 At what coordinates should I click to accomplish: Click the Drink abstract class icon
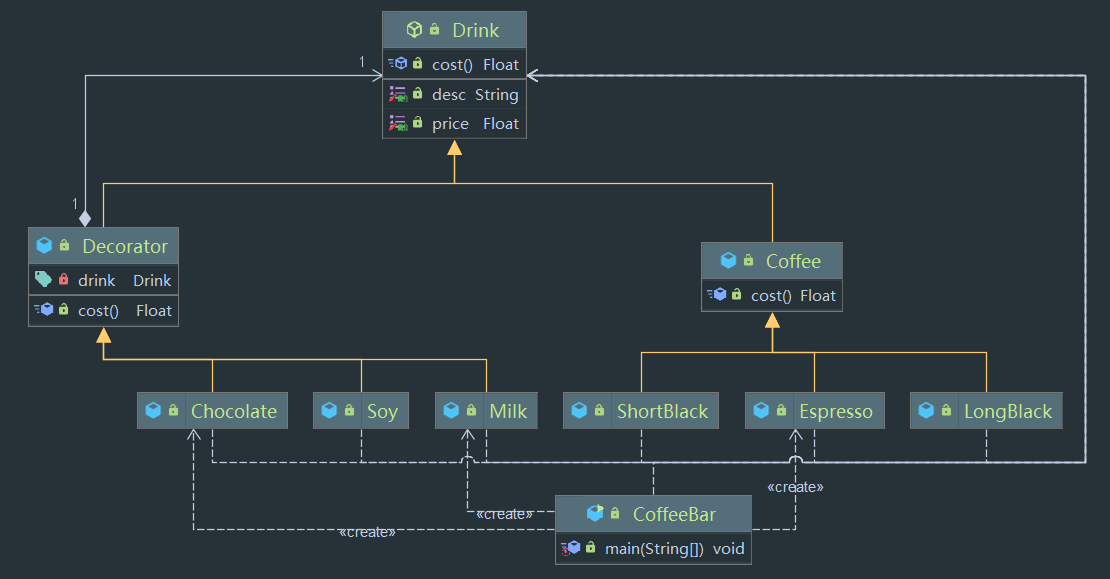tap(414, 29)
